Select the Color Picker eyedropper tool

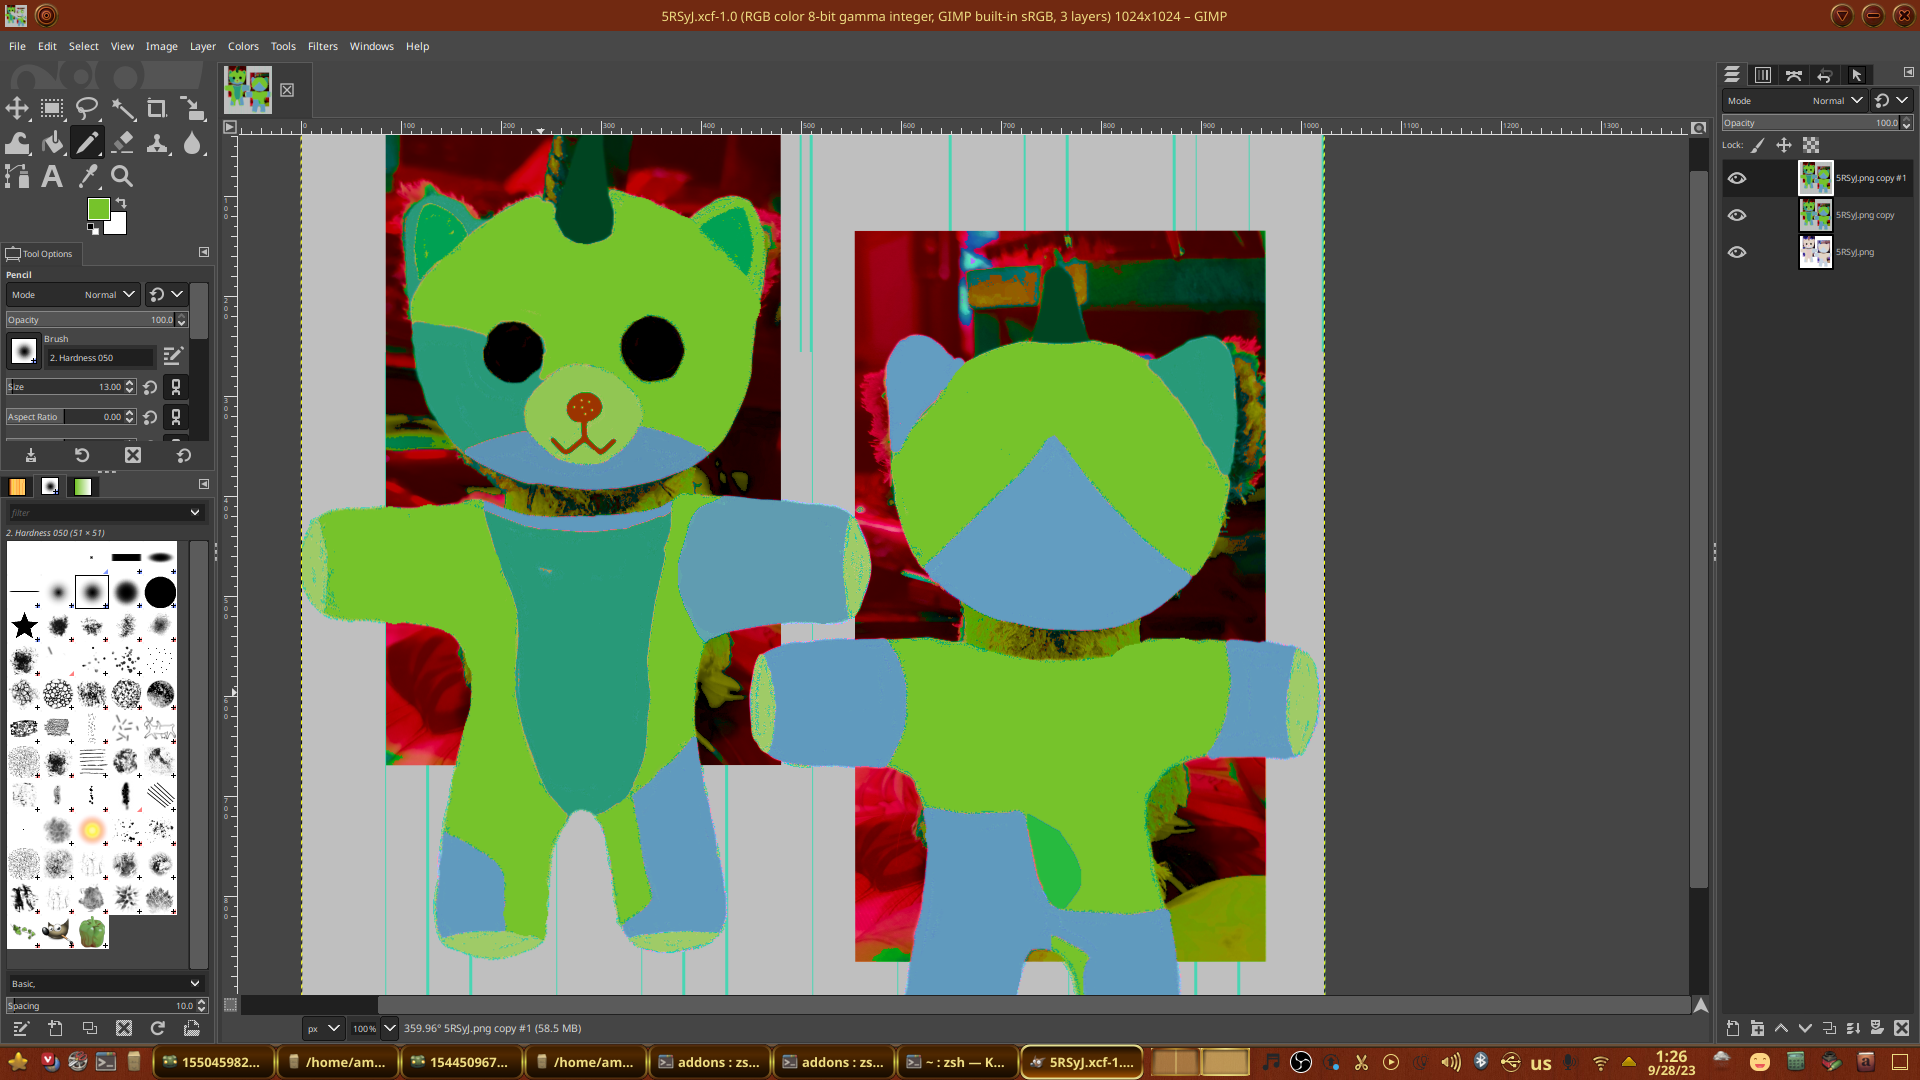(88, 177)
